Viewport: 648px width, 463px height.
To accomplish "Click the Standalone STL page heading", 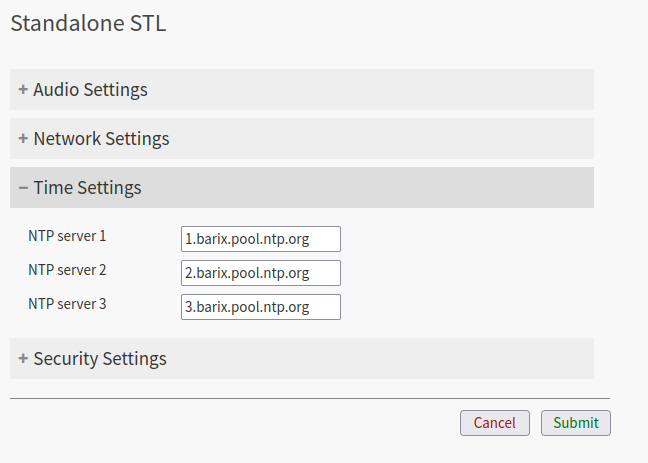I will (x=88, y=24).
